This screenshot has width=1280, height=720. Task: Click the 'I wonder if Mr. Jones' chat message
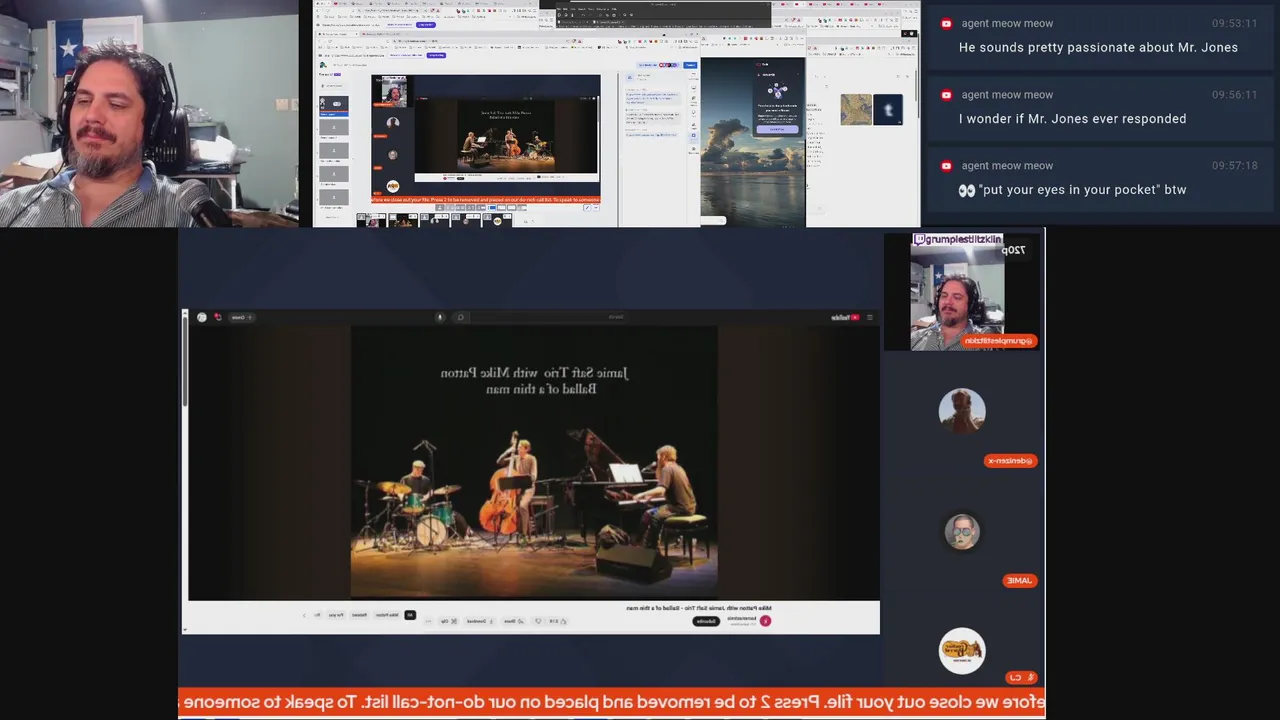pos(1072,118)
